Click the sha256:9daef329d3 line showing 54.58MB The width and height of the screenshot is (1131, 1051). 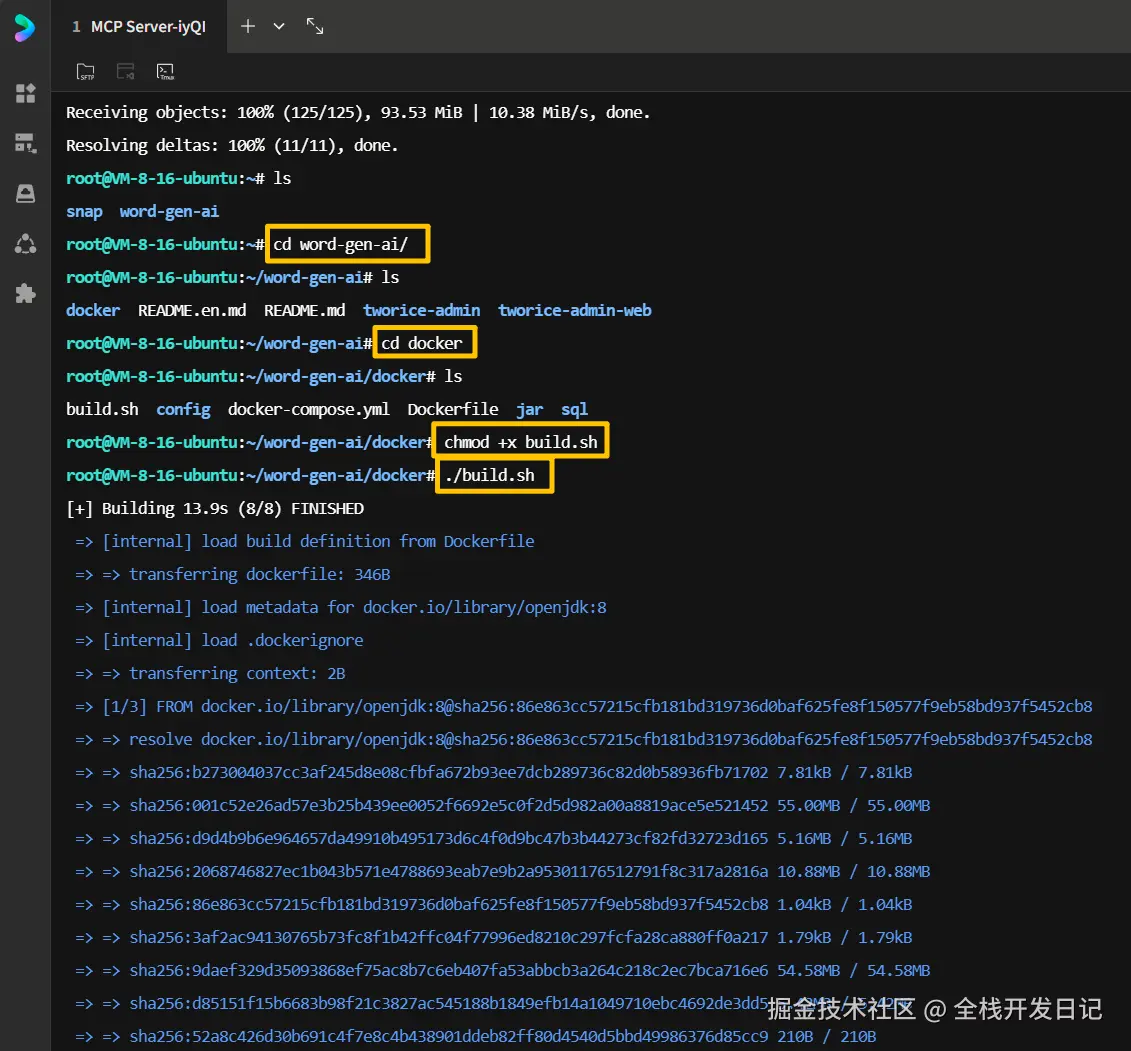pos(502,970)
